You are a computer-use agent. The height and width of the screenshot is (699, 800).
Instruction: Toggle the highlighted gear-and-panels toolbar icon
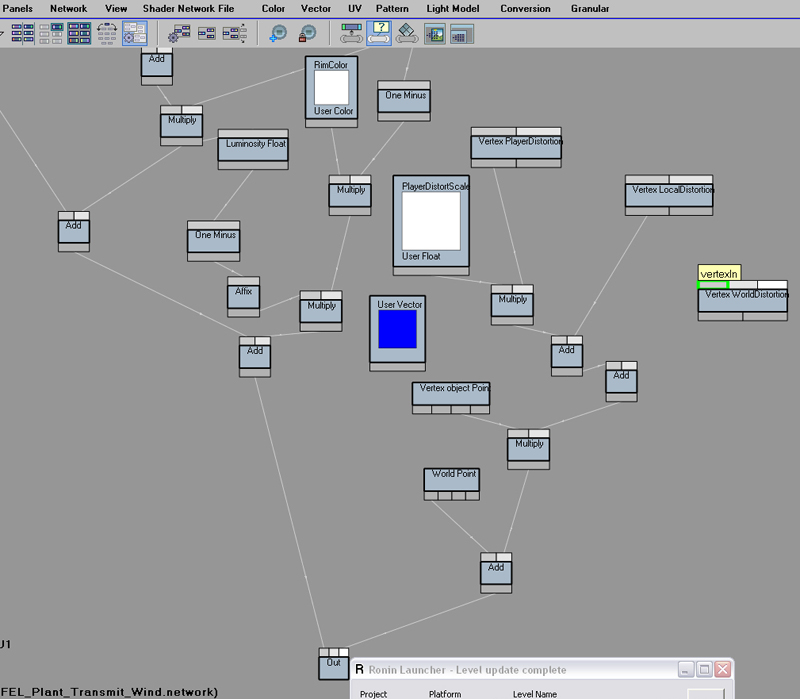135,33
